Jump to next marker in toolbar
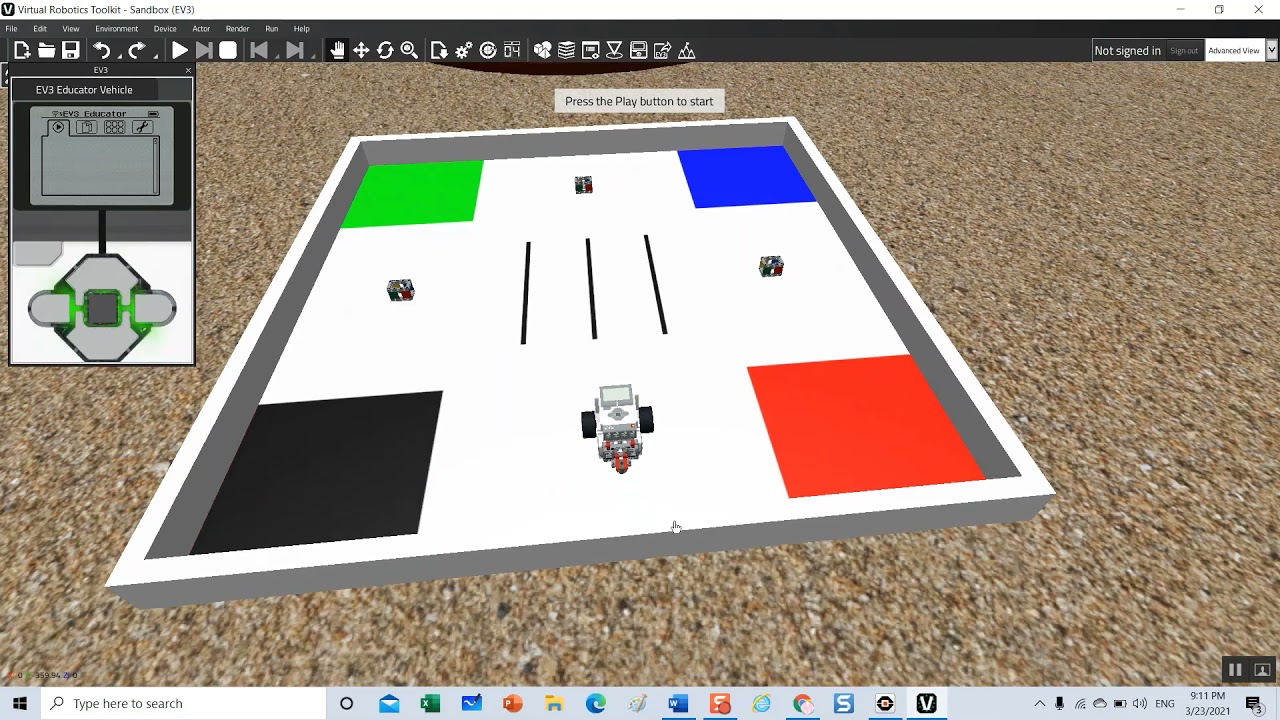The image size is (1280, 720). (x=294, y=50)
